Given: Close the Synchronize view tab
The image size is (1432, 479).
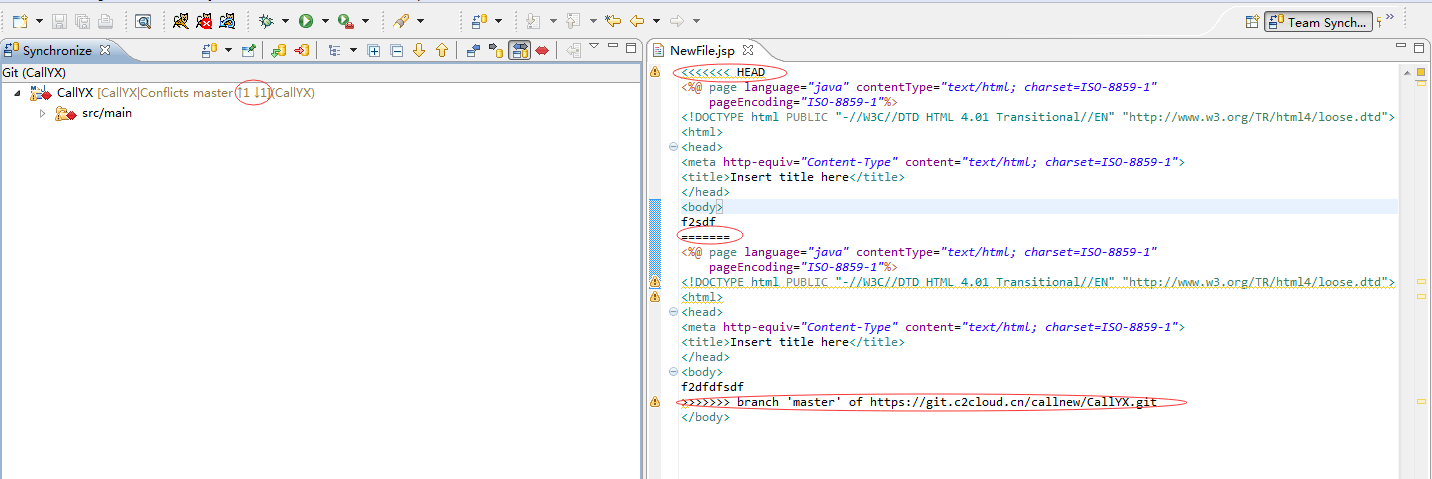Looking at the screenshot, I should click(x=105, y=50).
